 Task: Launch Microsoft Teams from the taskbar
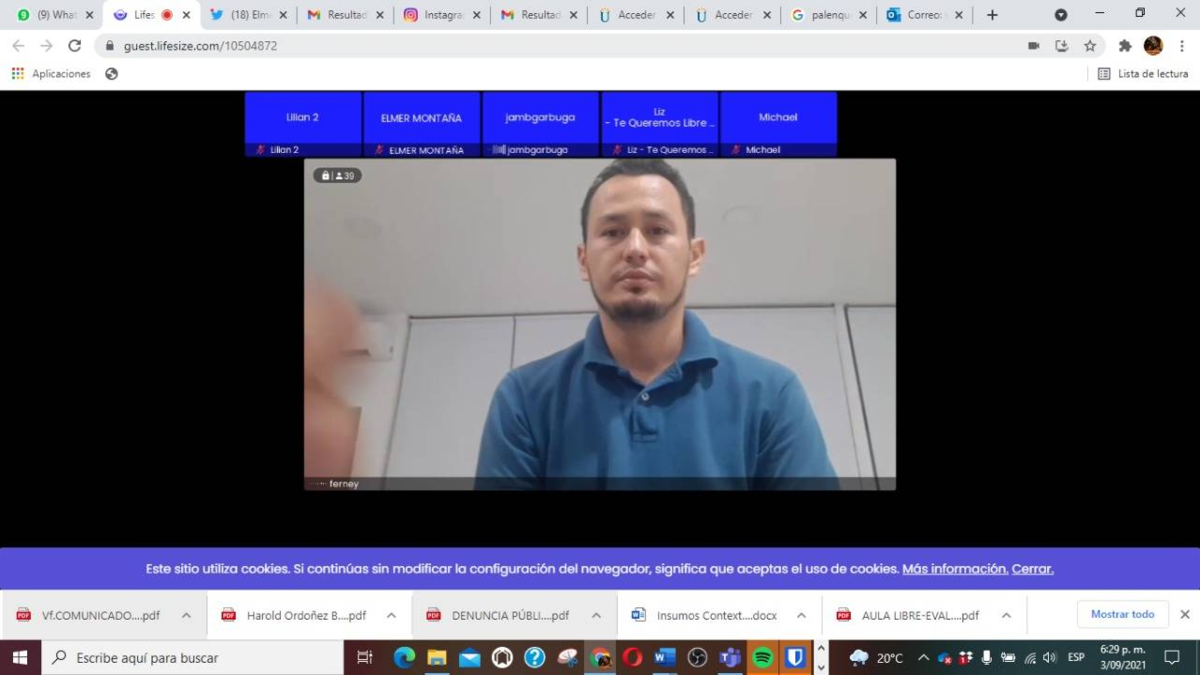pyautogui.click(x=730, y=657)
